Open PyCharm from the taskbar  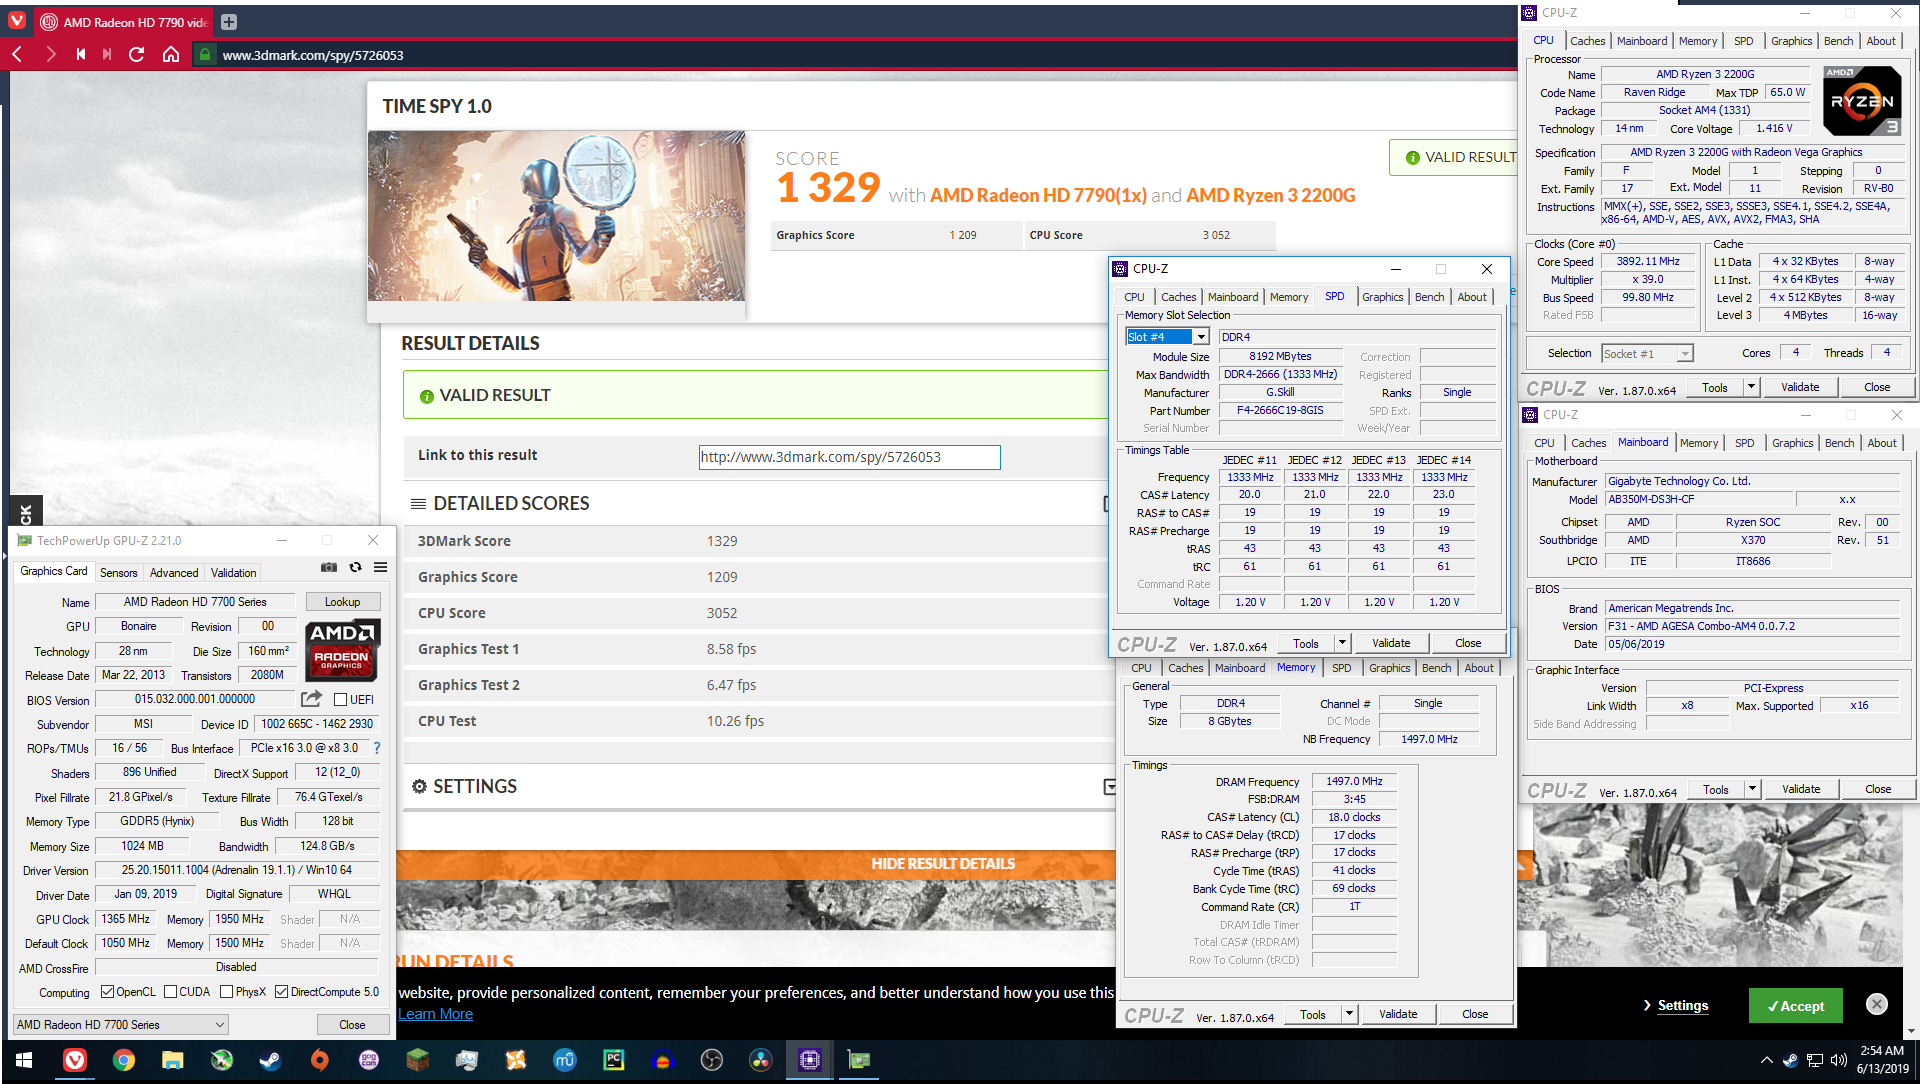[614, 1060]
